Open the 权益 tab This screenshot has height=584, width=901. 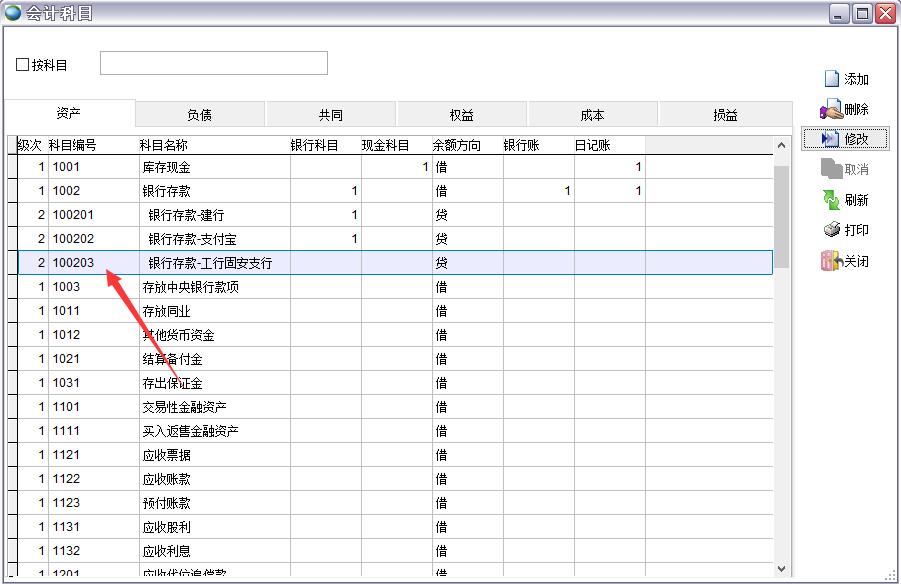tap(461, 115)
